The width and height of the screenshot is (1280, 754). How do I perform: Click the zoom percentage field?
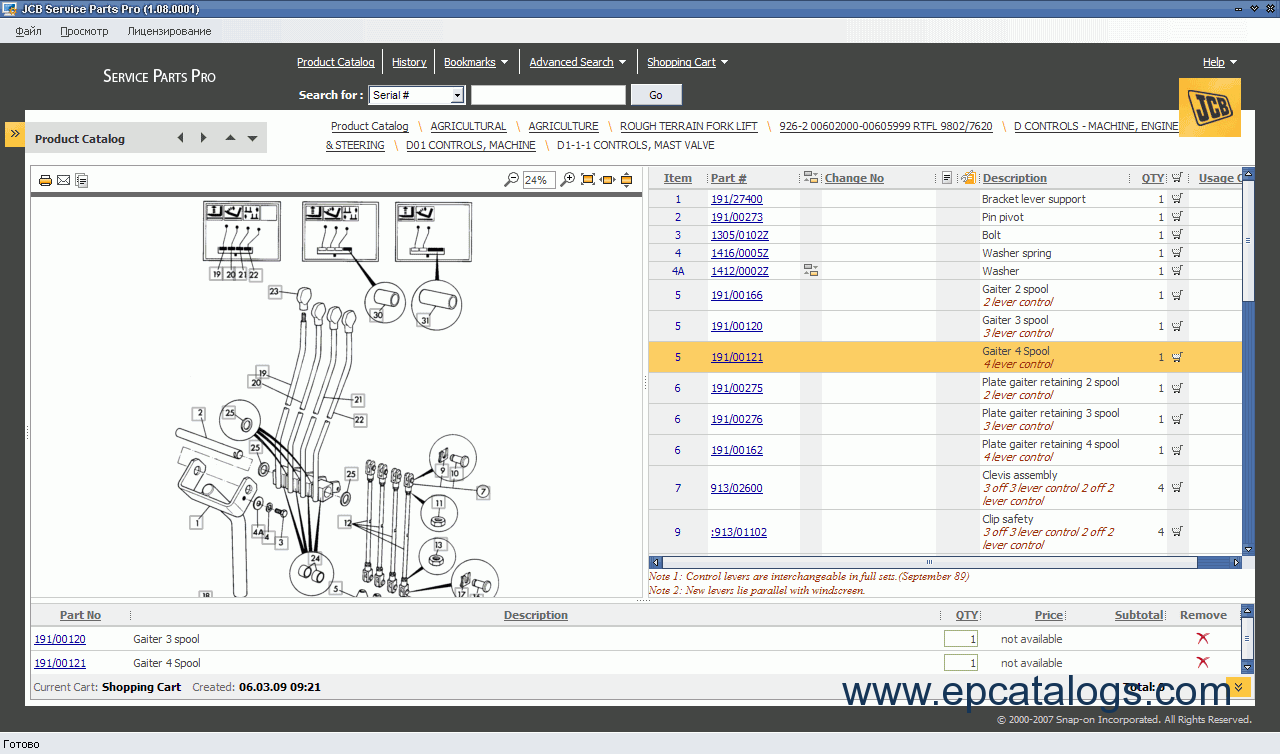click(x=539, y=180)
